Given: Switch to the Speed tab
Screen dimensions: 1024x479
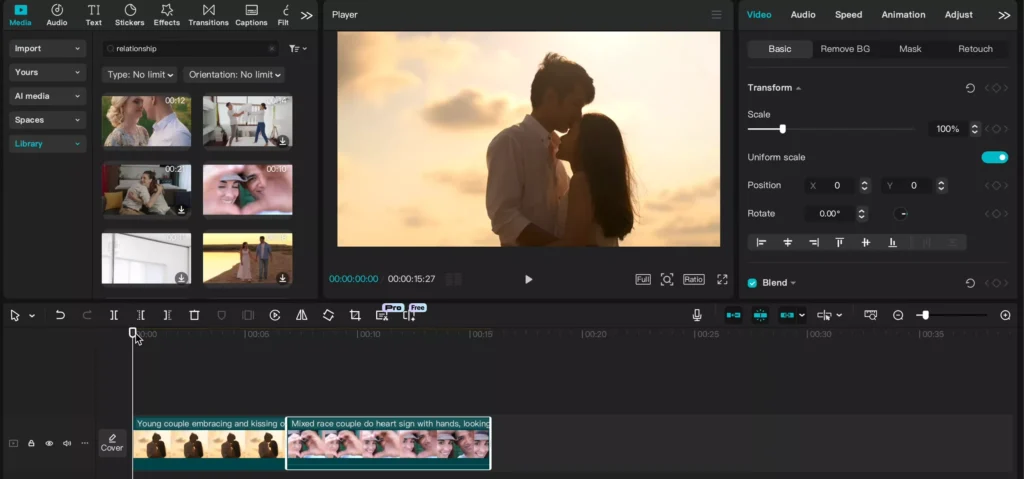Looking at the screenshot, I should click(x=848, y=14).
